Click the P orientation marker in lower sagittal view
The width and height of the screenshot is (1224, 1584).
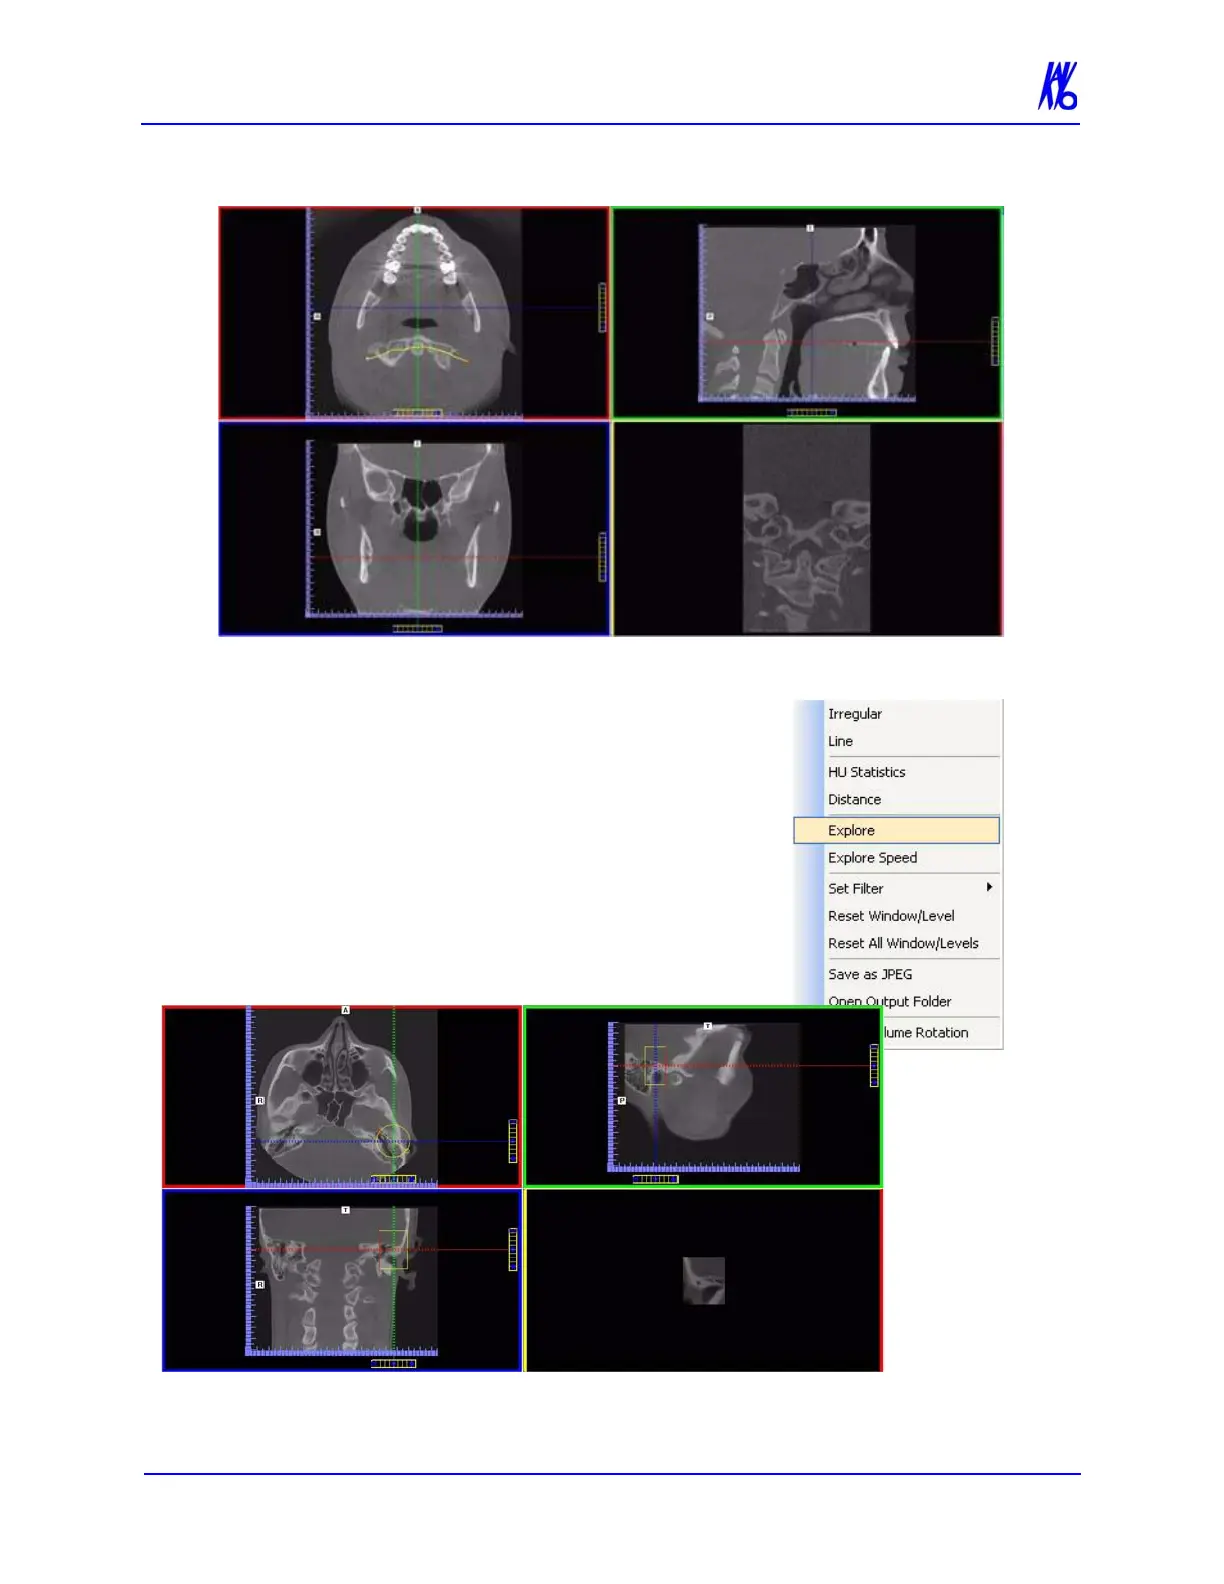621,1101
